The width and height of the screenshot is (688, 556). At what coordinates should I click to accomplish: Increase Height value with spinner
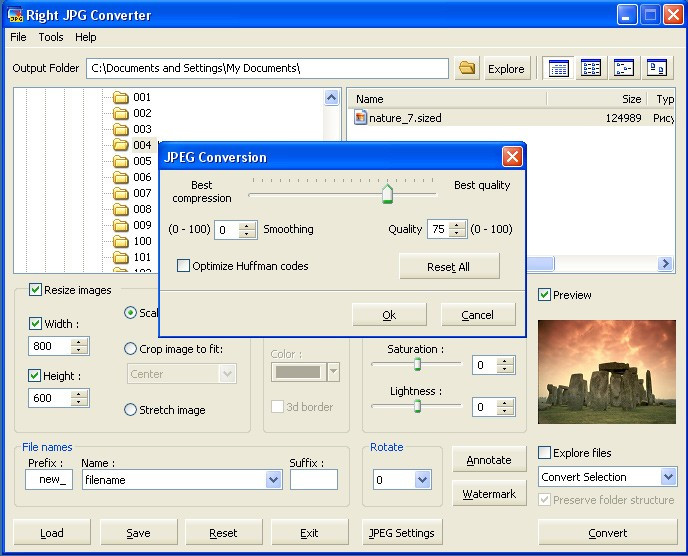click(x=79, y=394)
